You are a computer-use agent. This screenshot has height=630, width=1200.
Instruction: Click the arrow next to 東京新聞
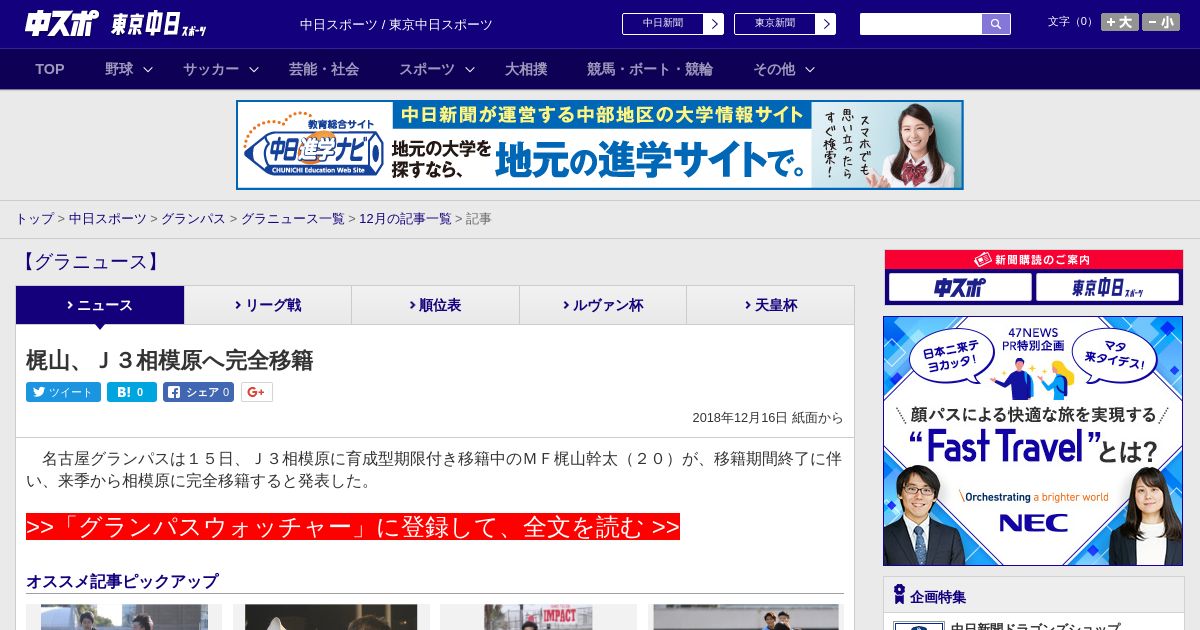pos(826,24)
